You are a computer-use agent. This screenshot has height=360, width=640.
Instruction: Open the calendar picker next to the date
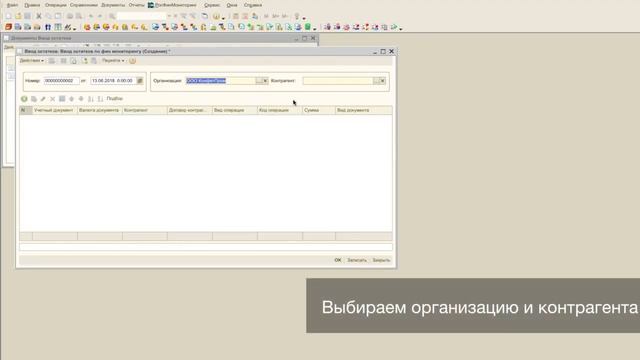point(140,81)
